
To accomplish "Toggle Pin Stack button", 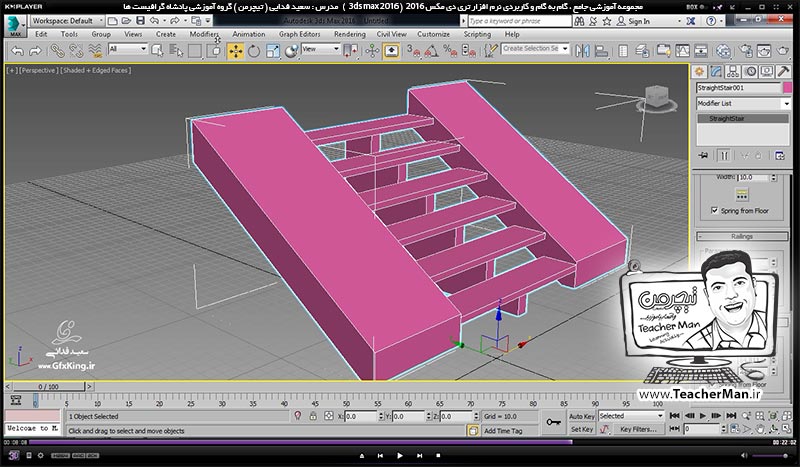I will [703, 156].
